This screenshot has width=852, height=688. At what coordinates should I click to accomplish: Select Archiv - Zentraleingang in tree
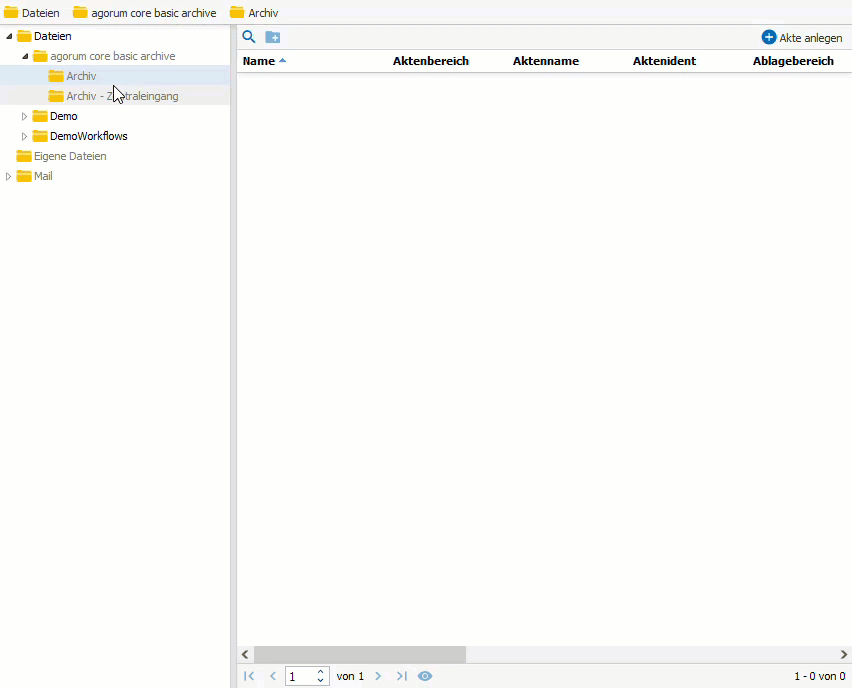pyautogui.click(x=122, y=96)
